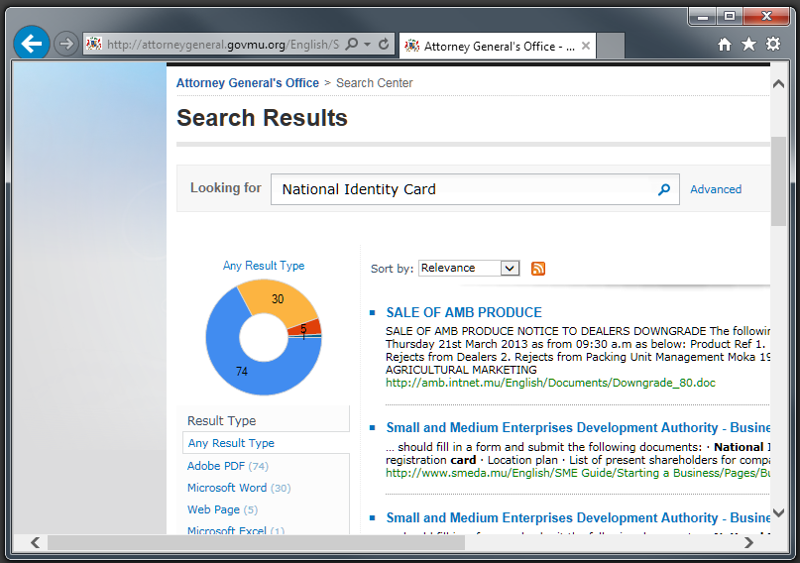Viewport: 800px width, 563px height.
Task: Open the address bar dropdown arrow
Action: tap(367, 44)
